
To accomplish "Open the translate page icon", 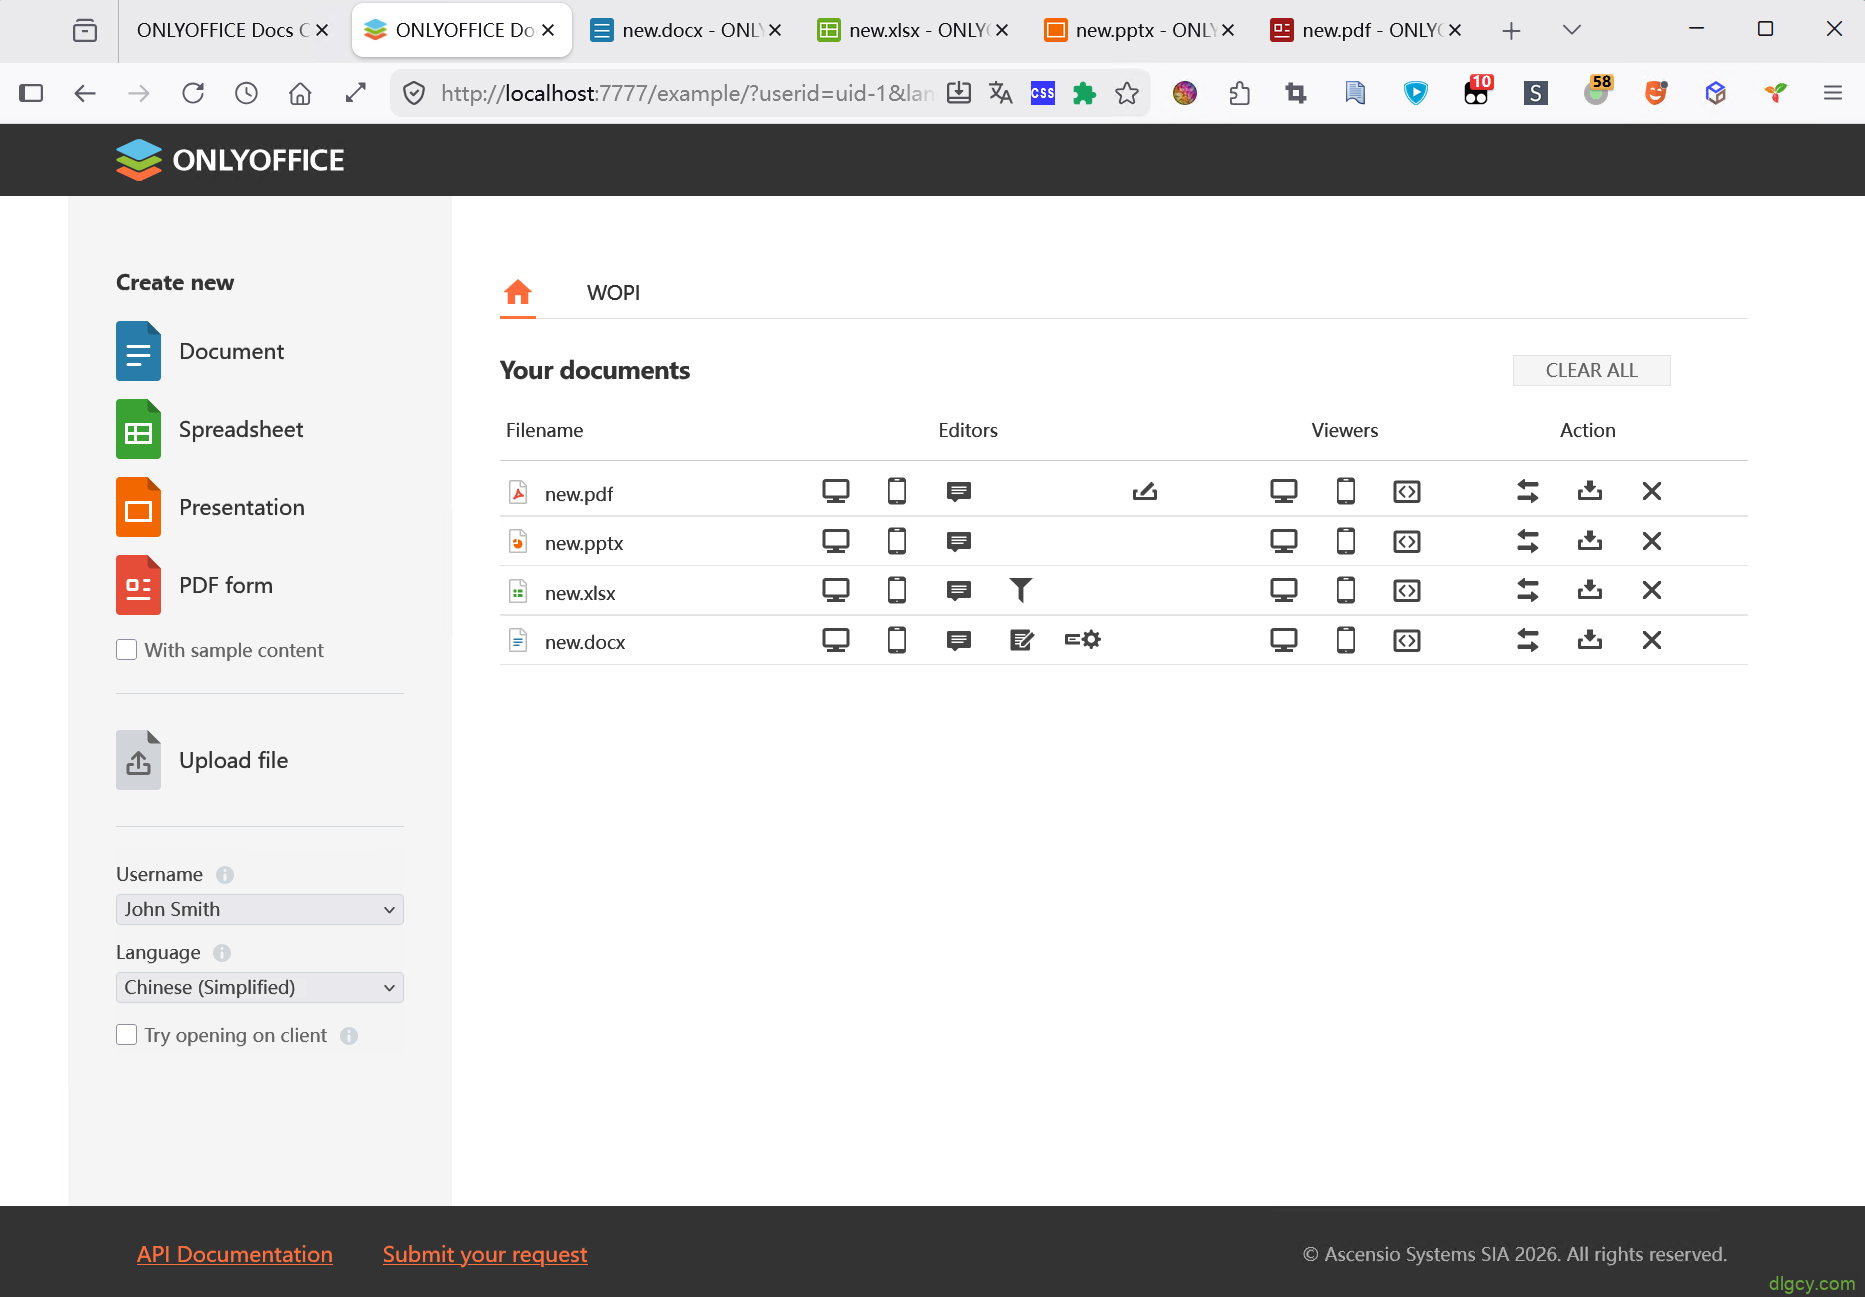I will 1000,93.
